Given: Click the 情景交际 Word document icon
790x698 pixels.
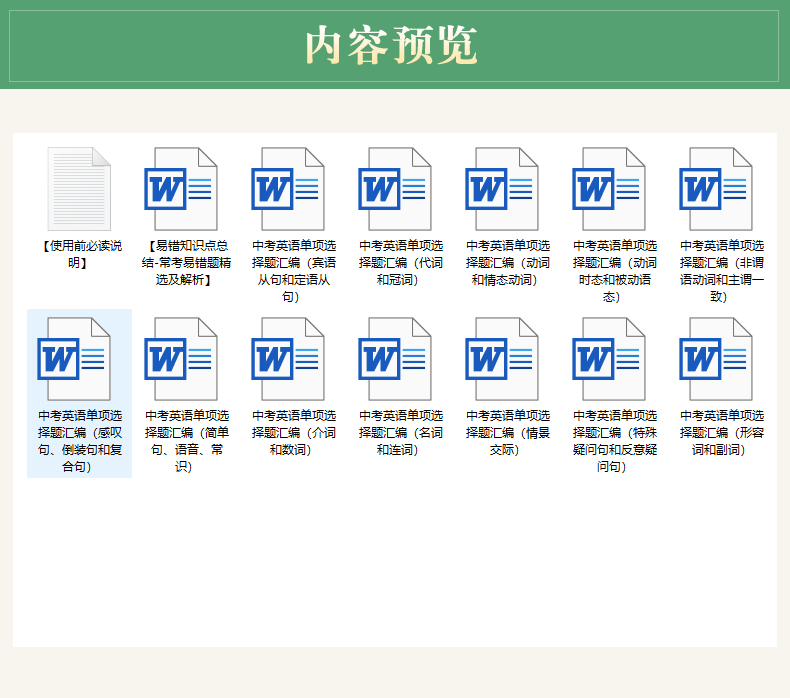Looking at the screenshot, I should (502, 359).
